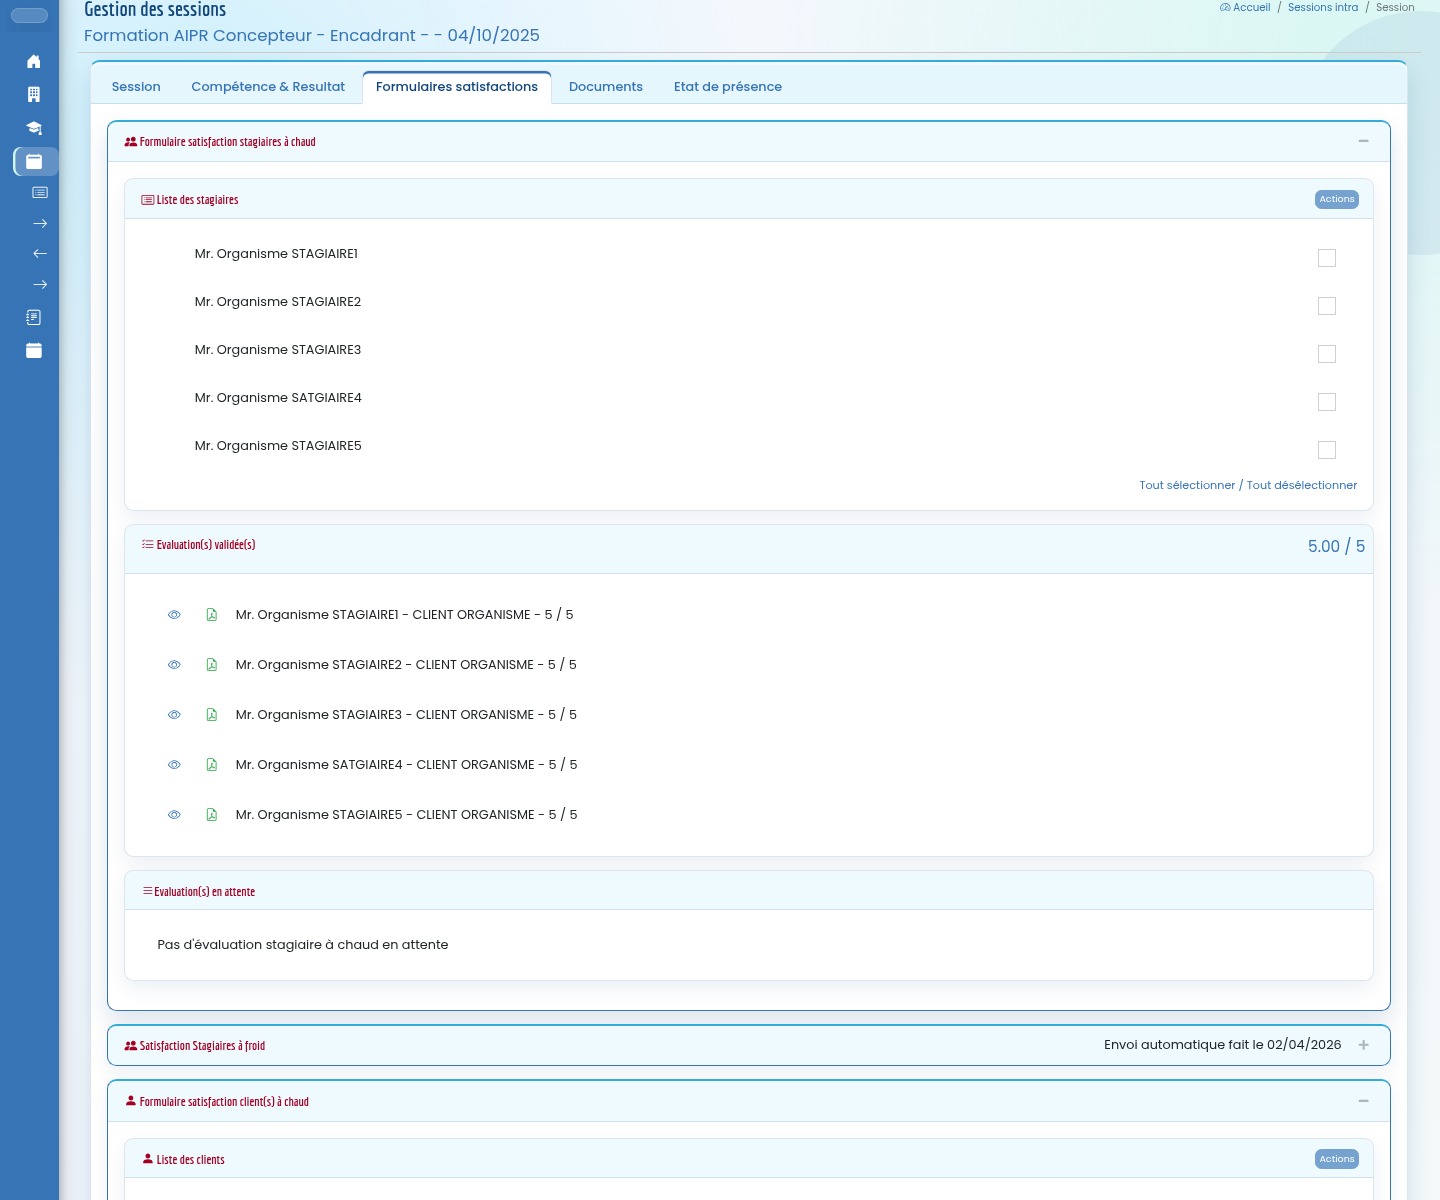
Task: Go to Sessions intra breadcrumb link
Action: [x=1323, y=7]
